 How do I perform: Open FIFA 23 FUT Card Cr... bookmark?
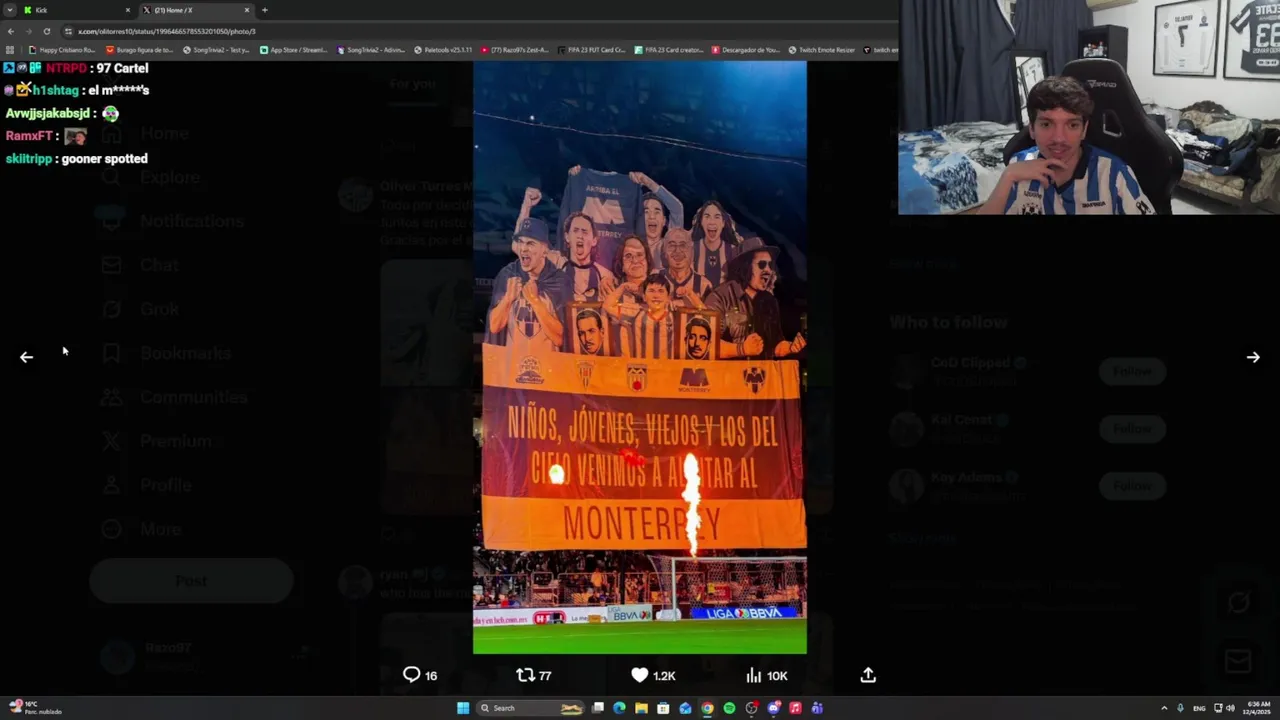[x=592, y=50]
